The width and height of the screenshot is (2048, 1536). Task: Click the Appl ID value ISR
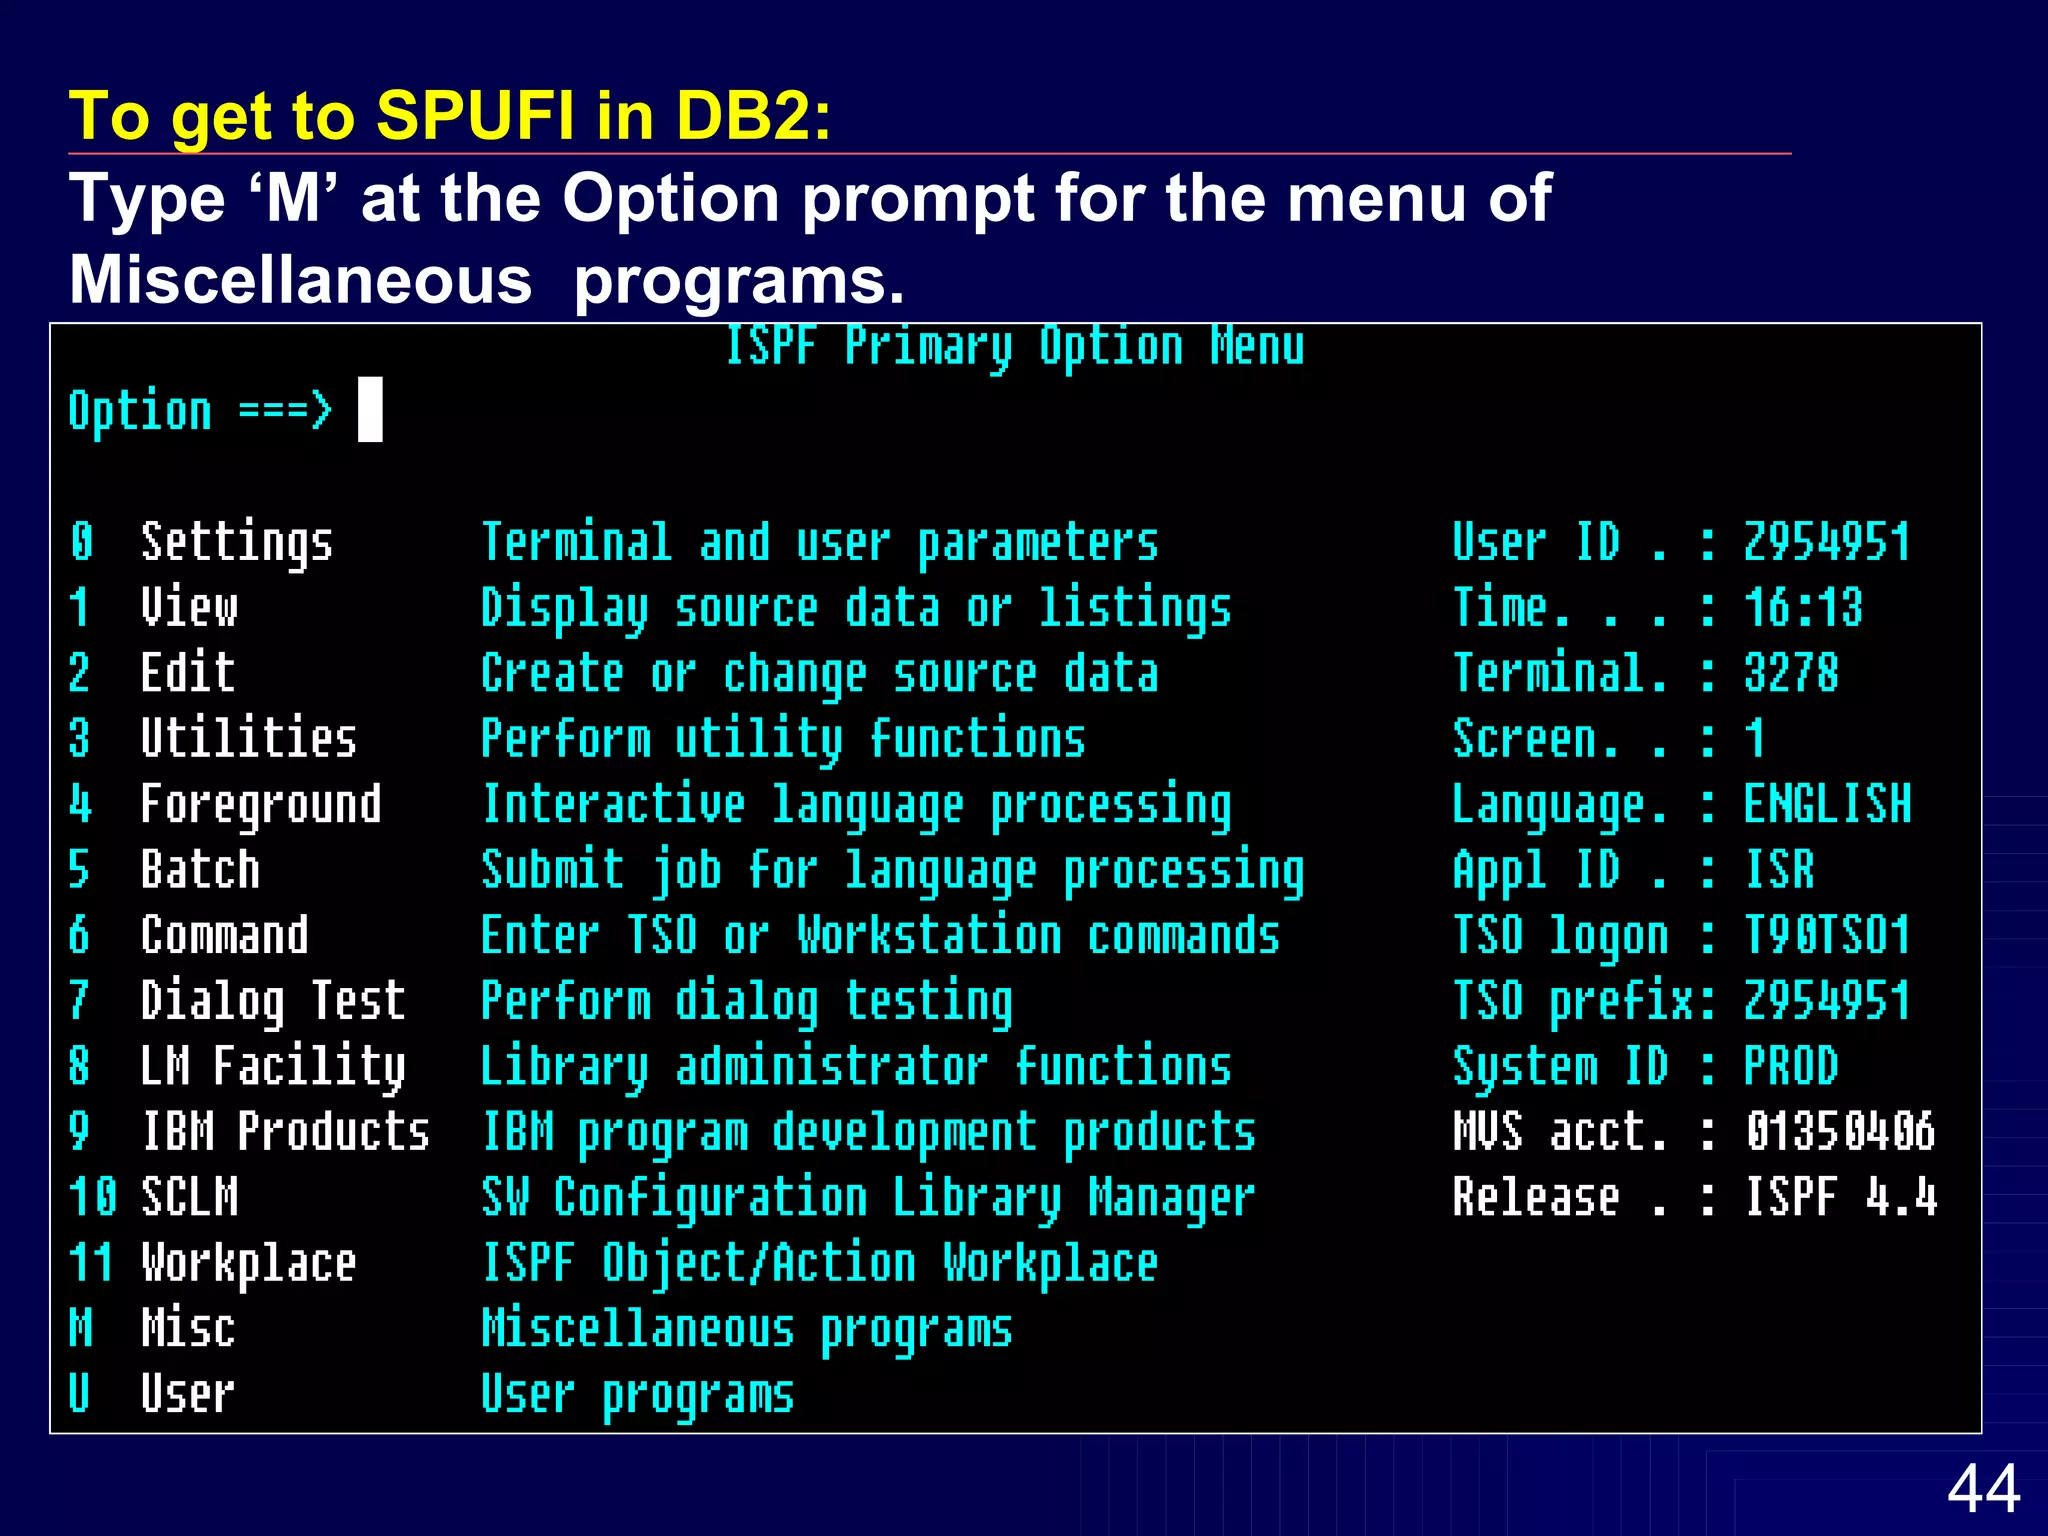pyautogui.click(x=1779, y=870)
